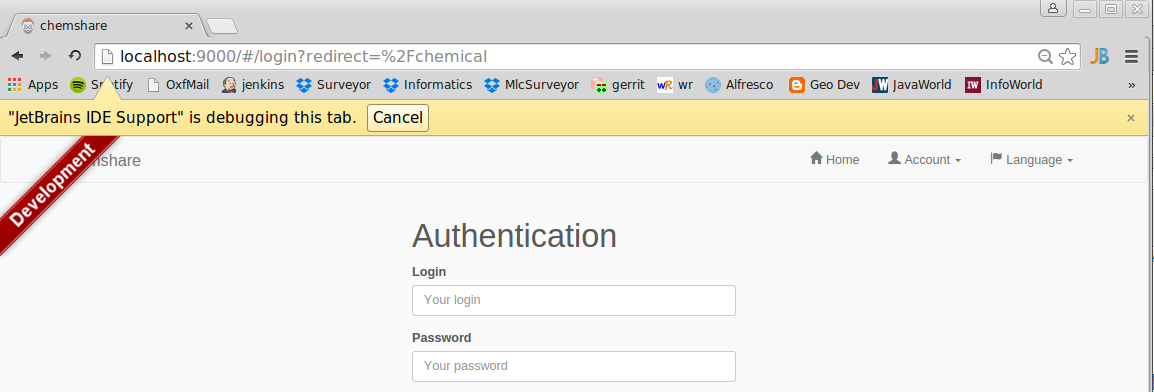
Task: Open the Spotify bookmark
Action: (x=102, y=85)
